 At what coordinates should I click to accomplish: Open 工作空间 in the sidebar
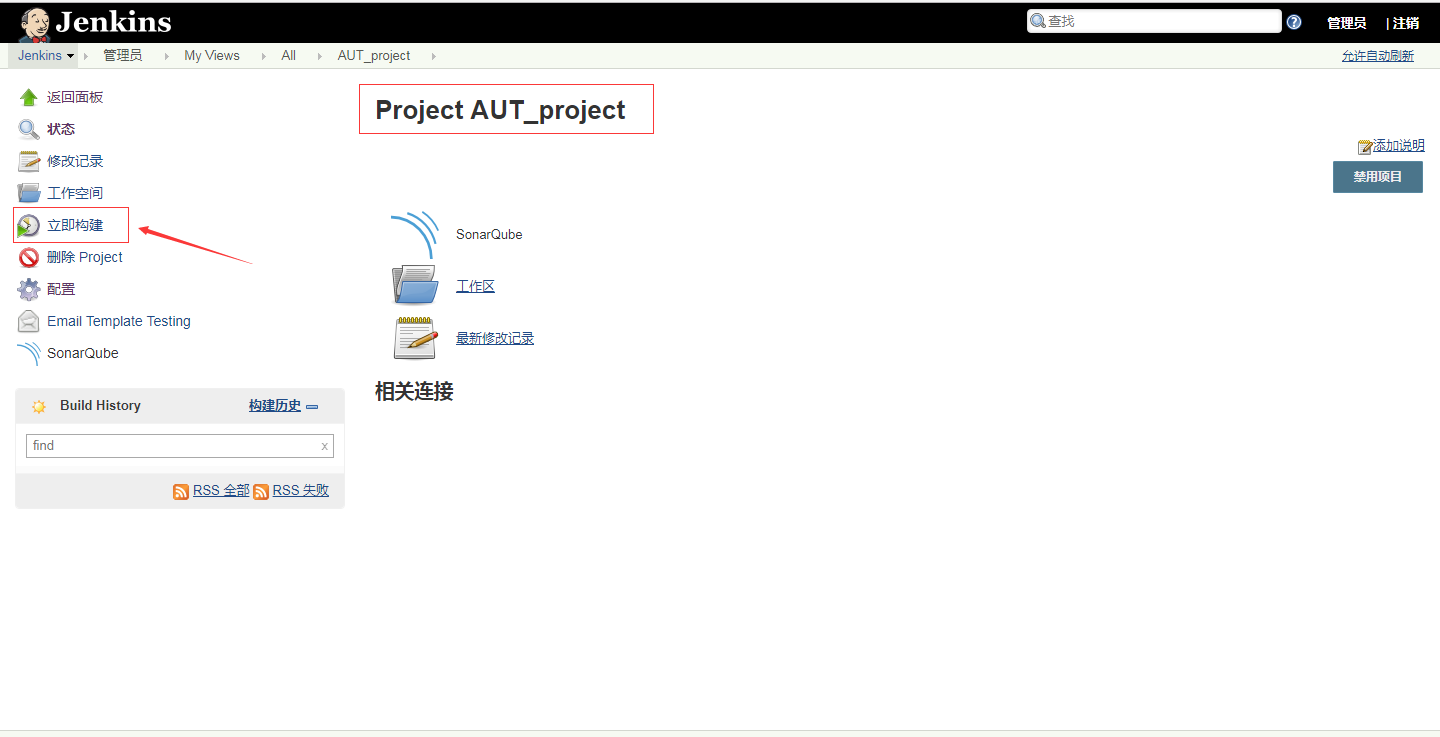(75, 193)
